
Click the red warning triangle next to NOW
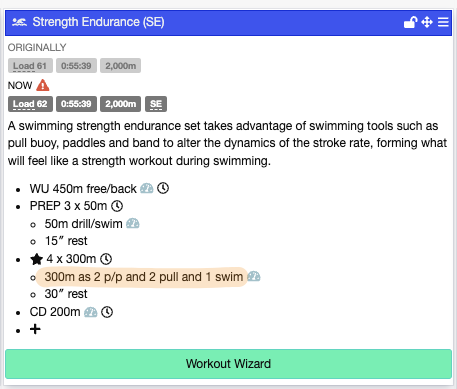click(x=43, y=85)
